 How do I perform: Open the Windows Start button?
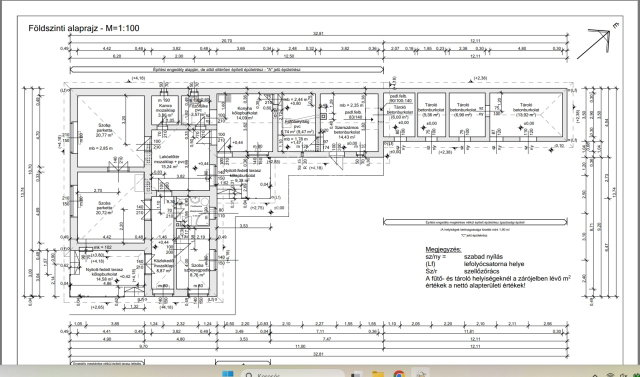(x=227, y=374)
